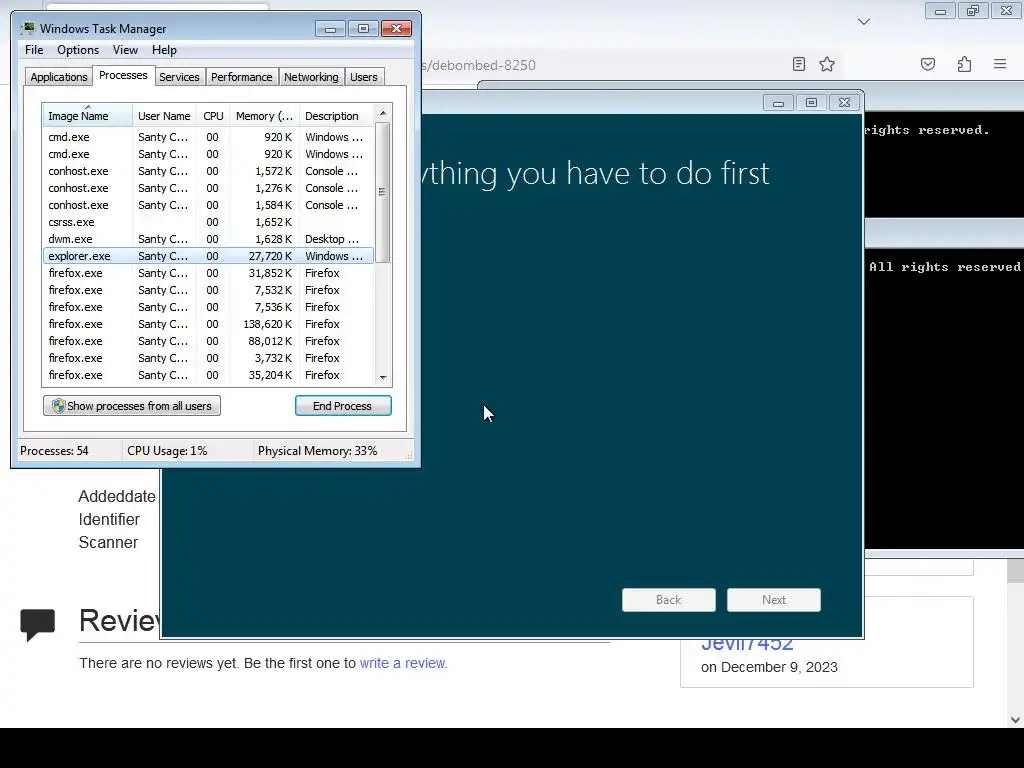Expand the Firefox tab list chevron
Screen dimensions: 1024x768
point(863,22)
